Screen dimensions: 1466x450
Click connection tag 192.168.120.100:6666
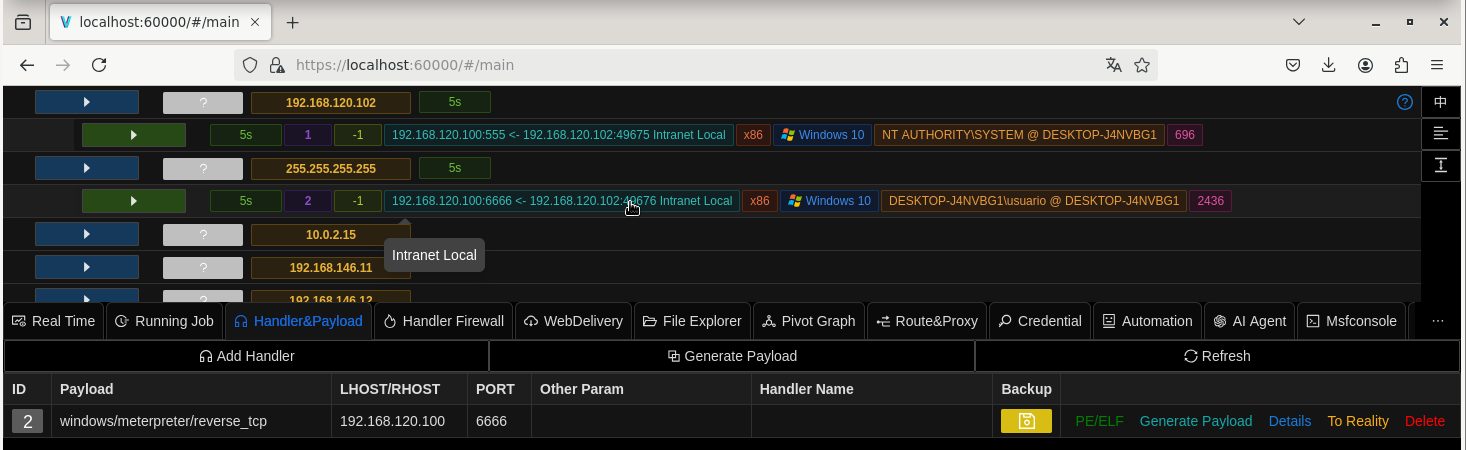pyautogui.click(x=562, y=201)
